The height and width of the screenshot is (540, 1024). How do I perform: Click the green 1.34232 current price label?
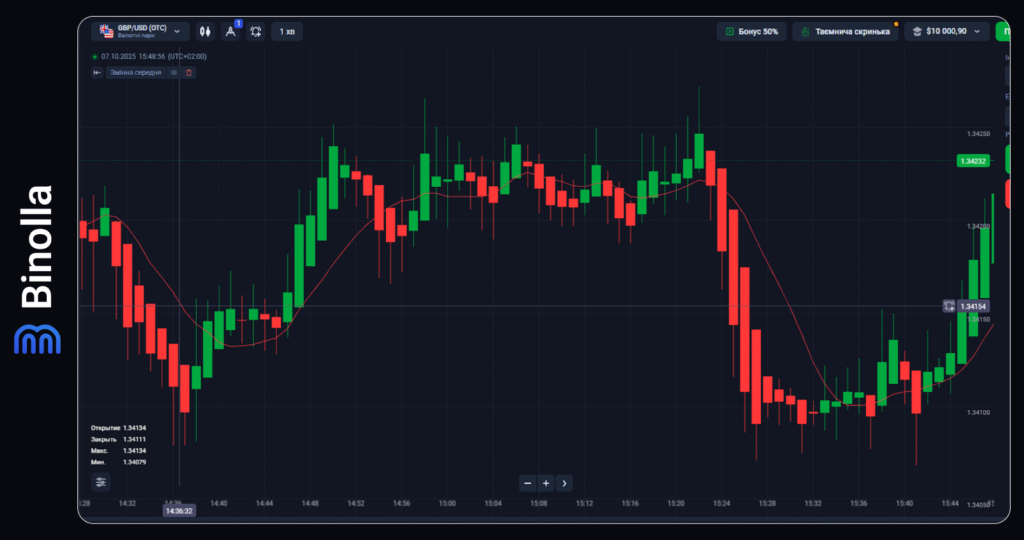pos(972,161)
